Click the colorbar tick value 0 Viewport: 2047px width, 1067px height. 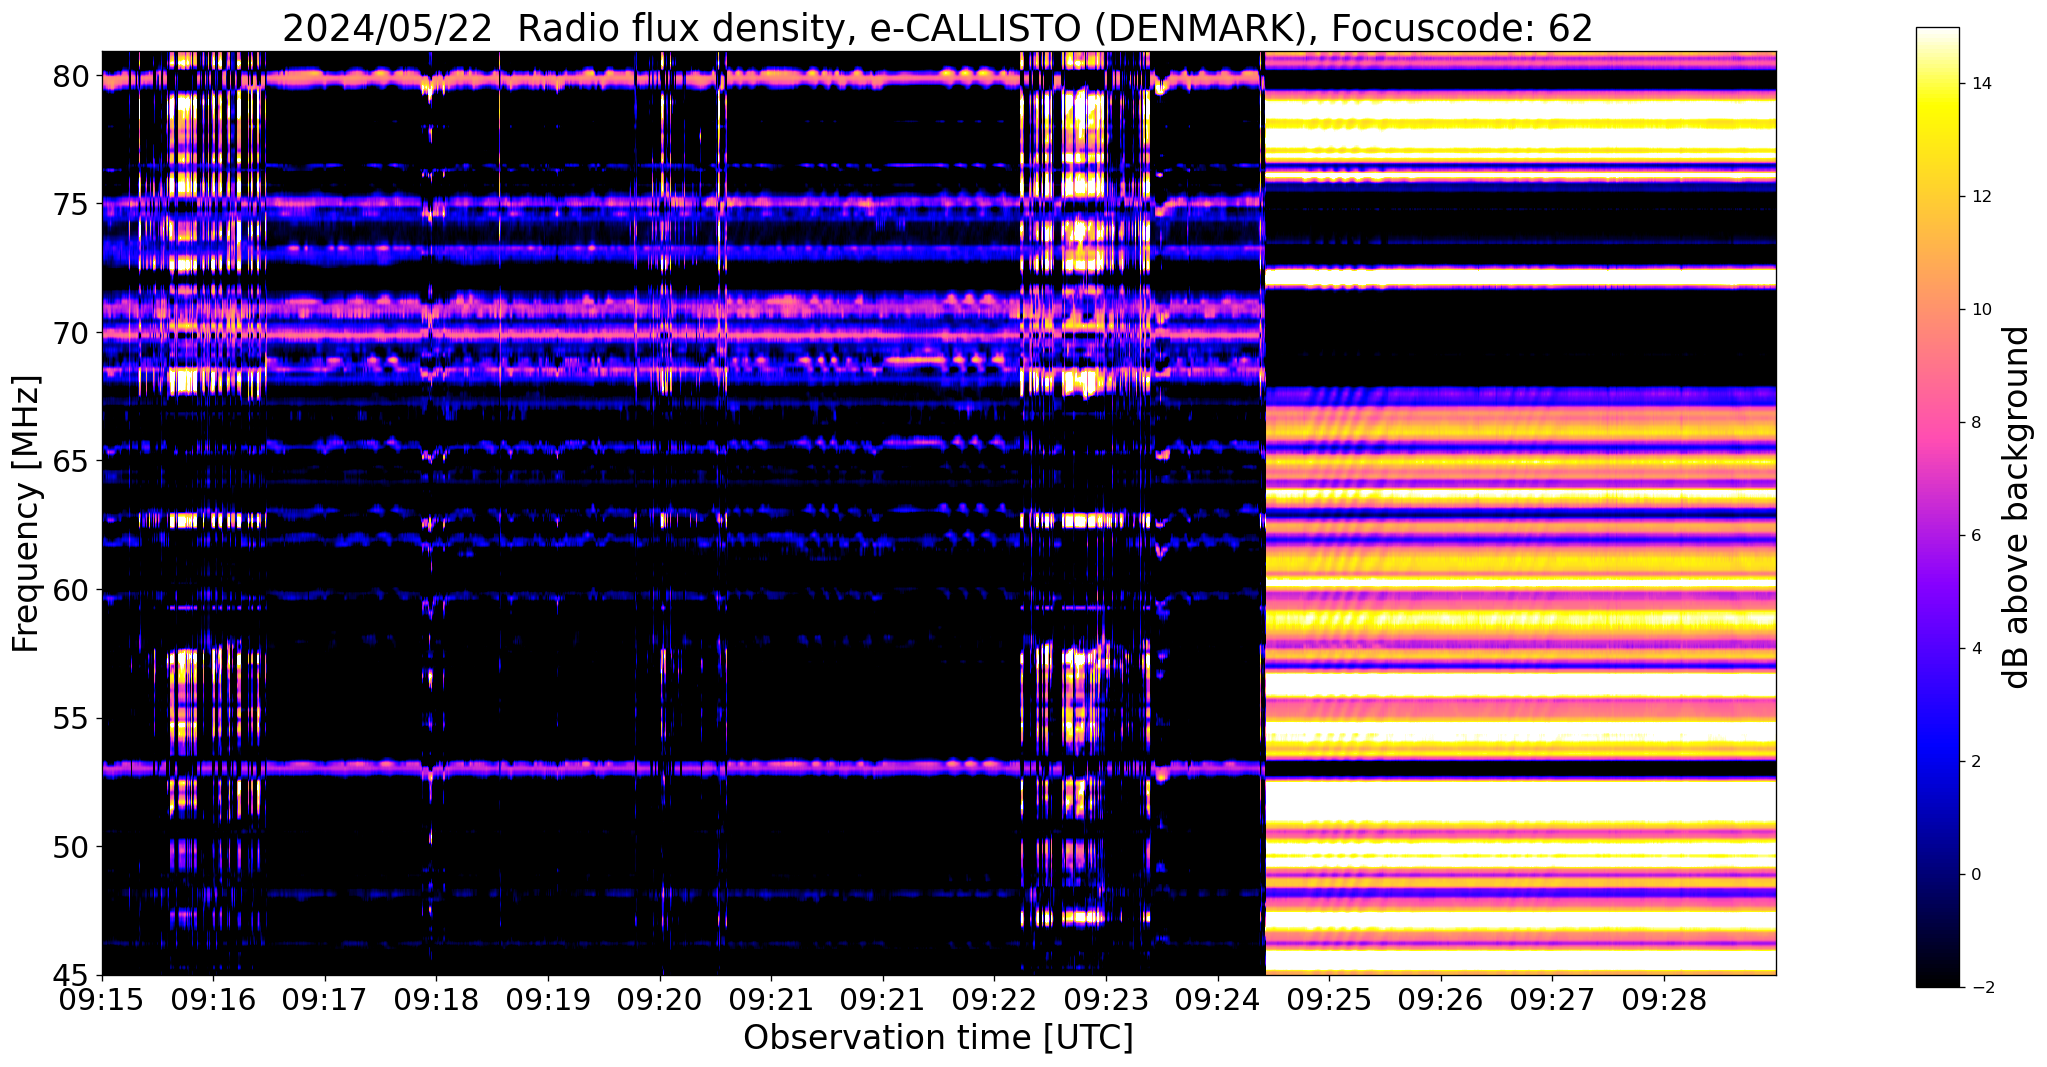click(1974, 875)
